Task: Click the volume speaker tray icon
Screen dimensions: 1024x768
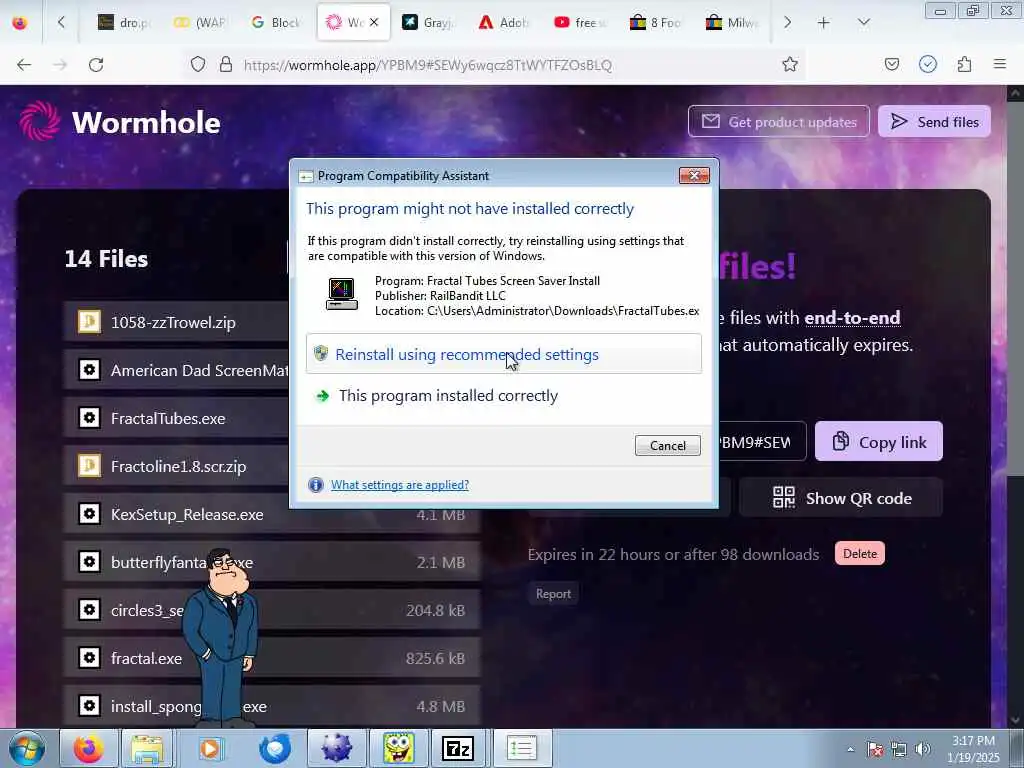Action: (x=923, y=749)
